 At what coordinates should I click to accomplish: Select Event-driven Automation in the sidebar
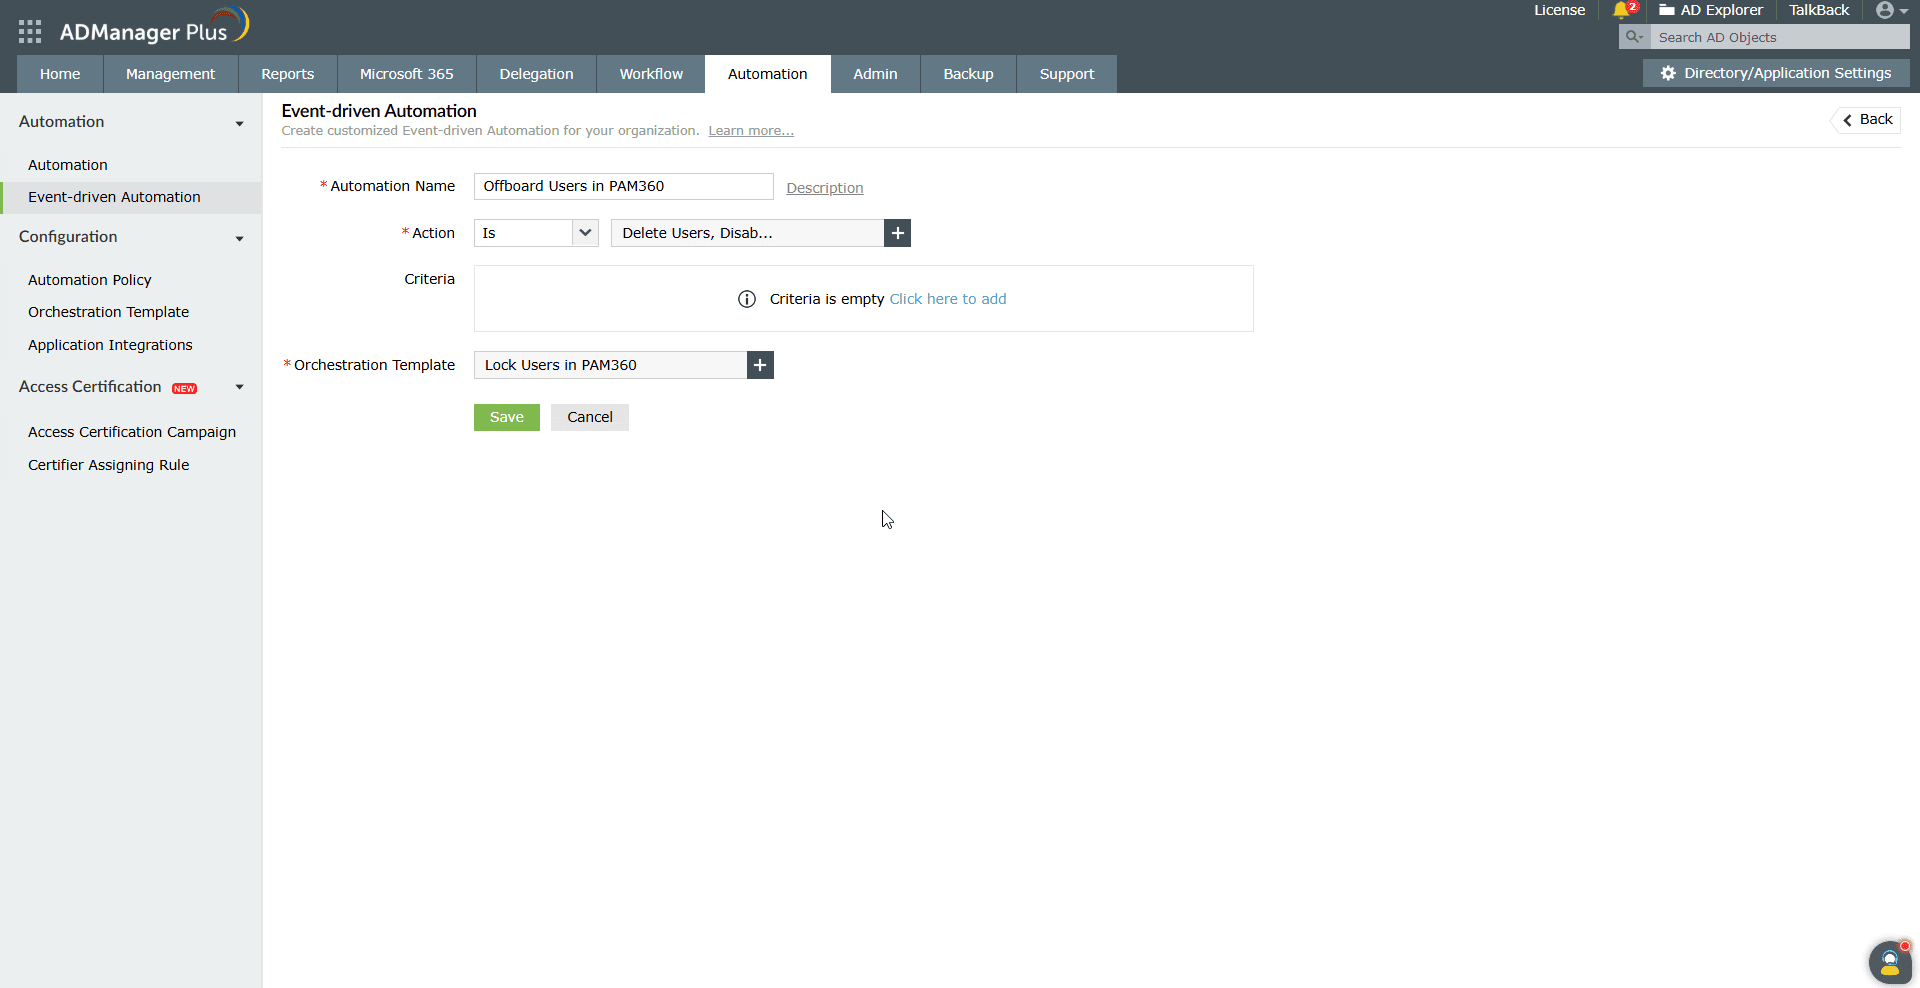pos(131,197)
